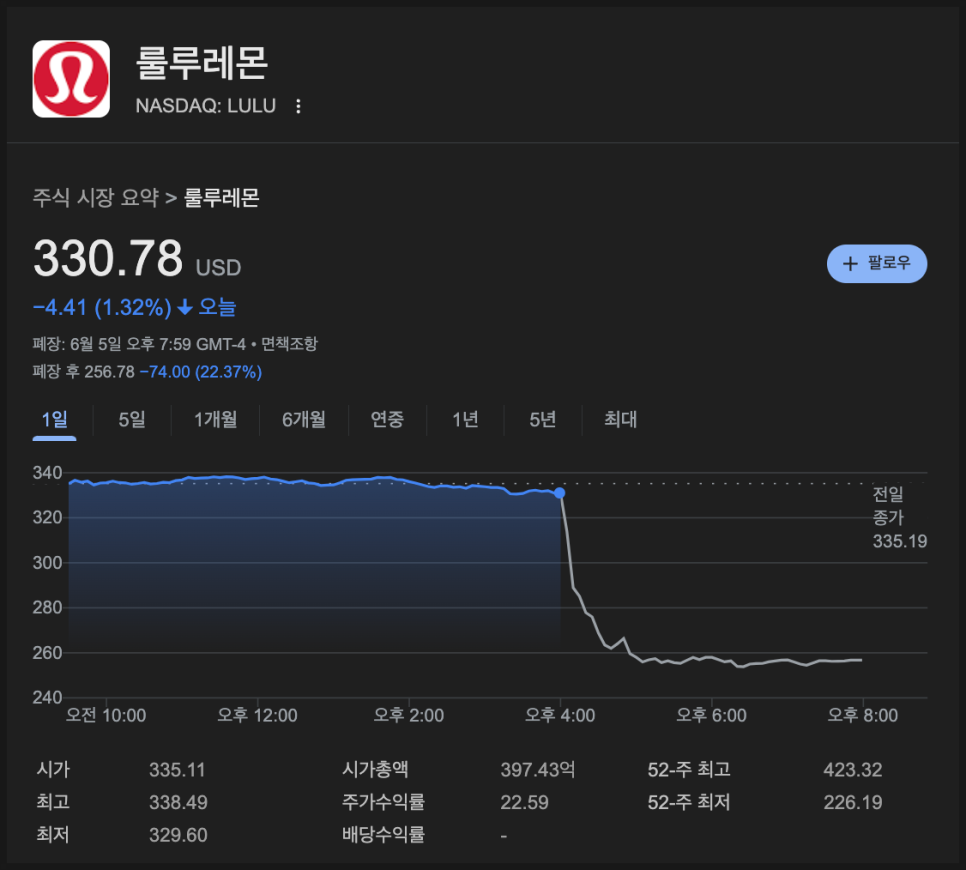Click the 배당수익률 label
This screenshot has width=966, height=870.
(383, 835)
